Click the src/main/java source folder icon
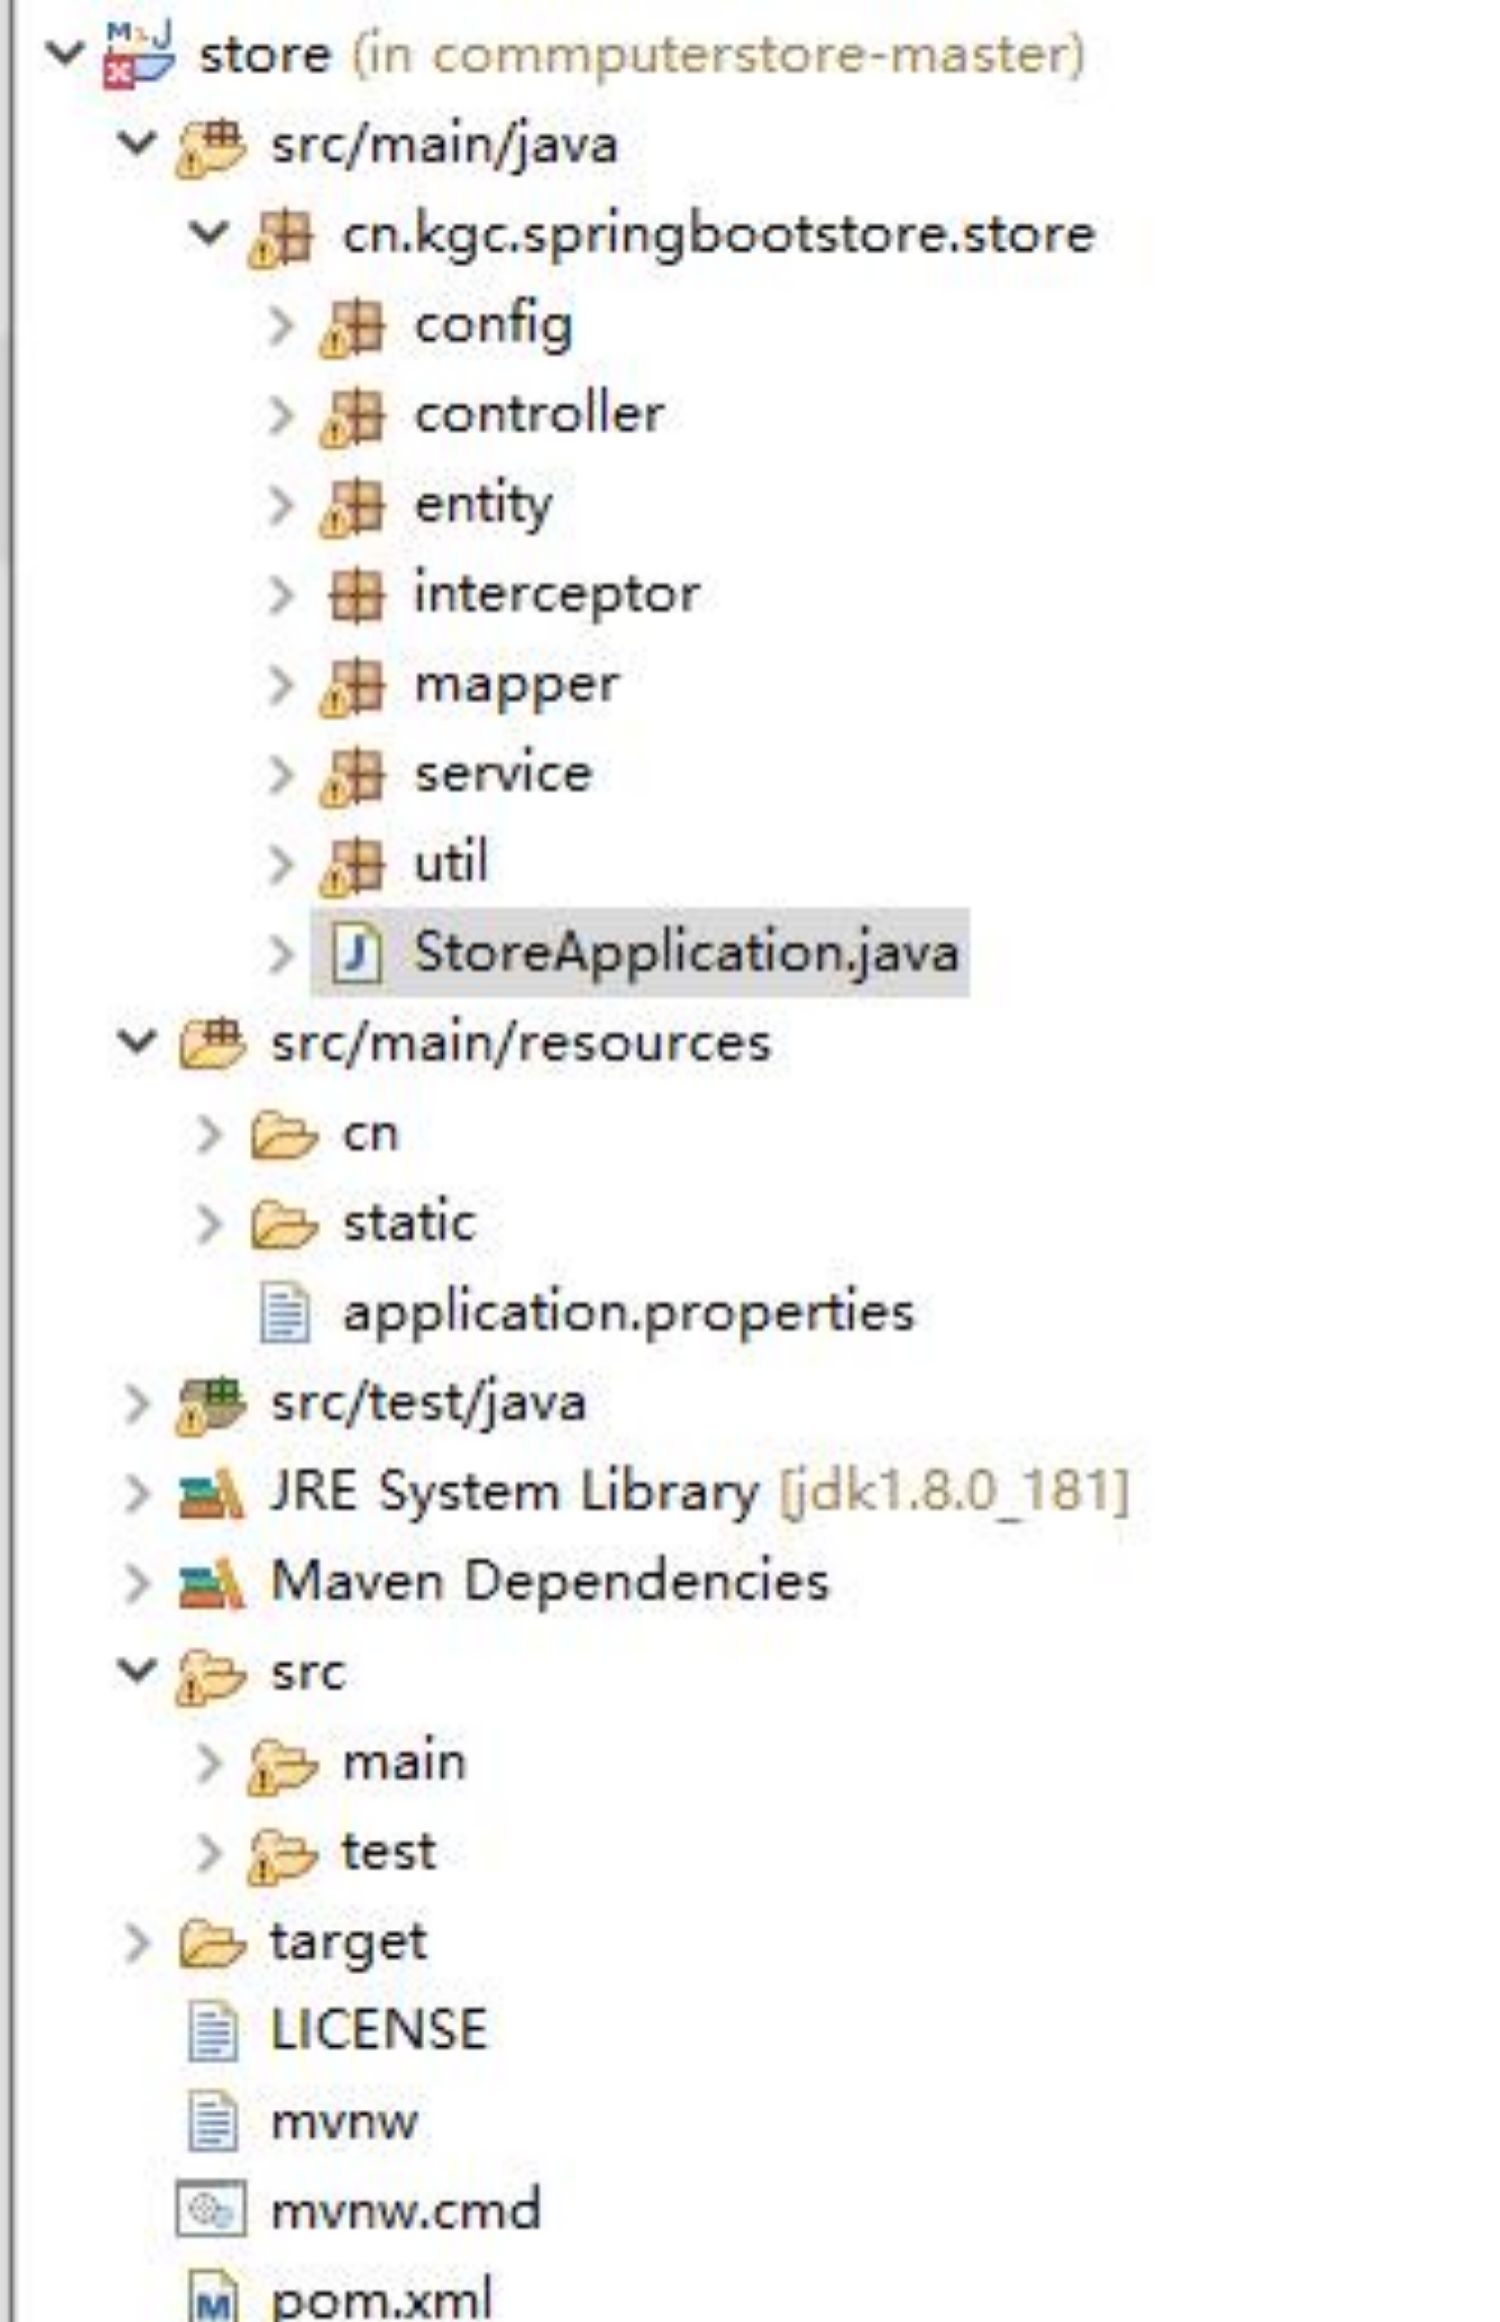 (211, 147)
